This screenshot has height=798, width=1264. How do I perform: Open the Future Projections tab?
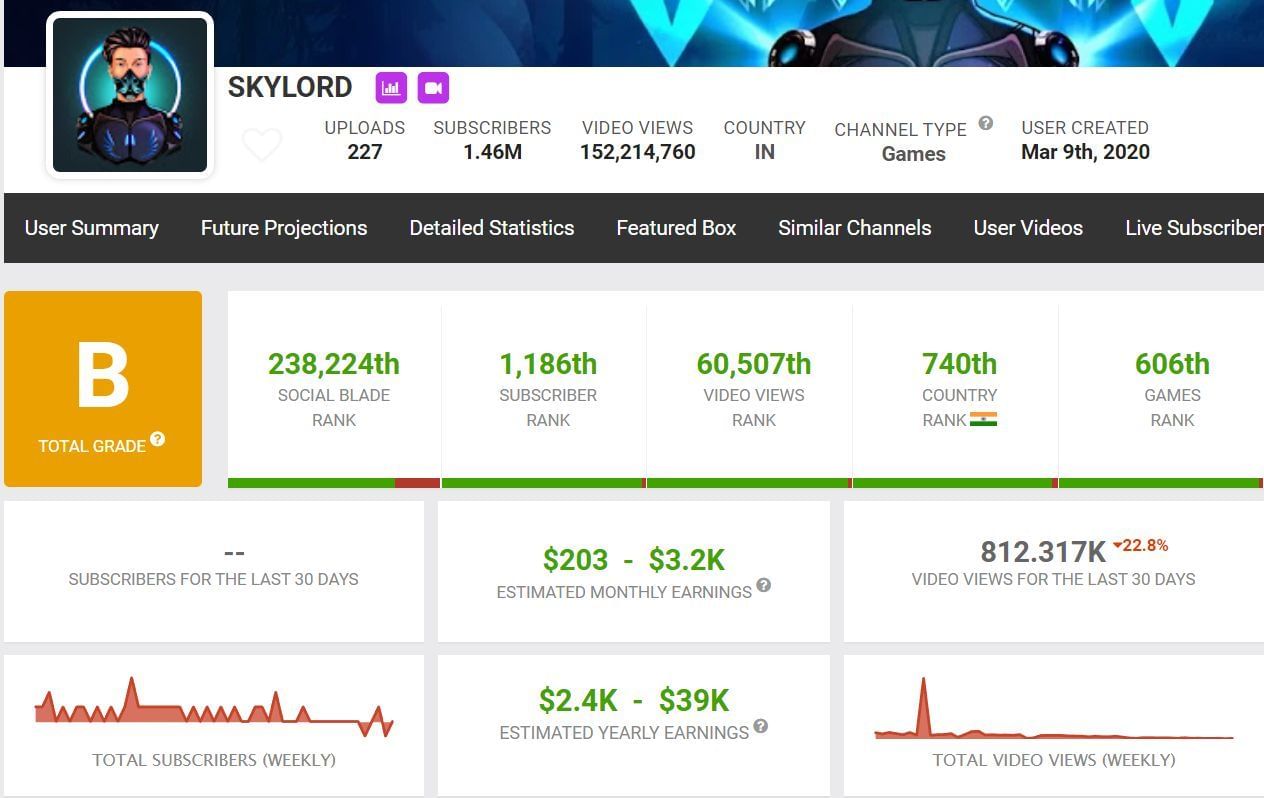[x=284, y=228]
